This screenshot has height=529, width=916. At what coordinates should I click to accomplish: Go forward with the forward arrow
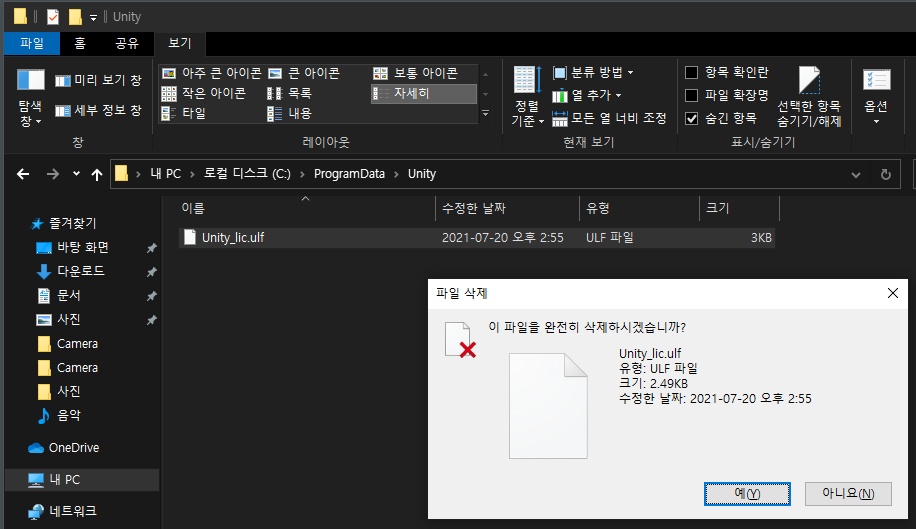53,174
